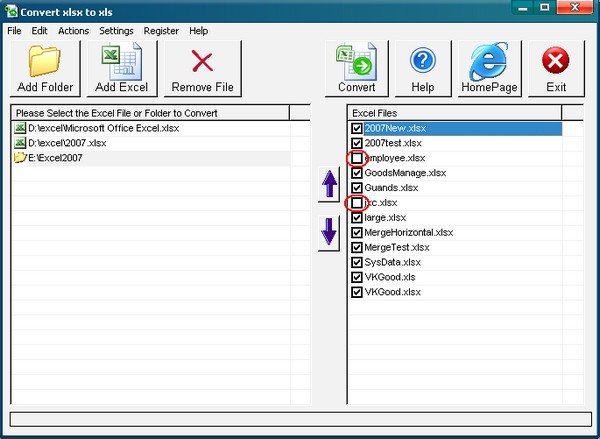The image size is (600, 439).
Task: Open the Settings menu
Action: (116, 31)
